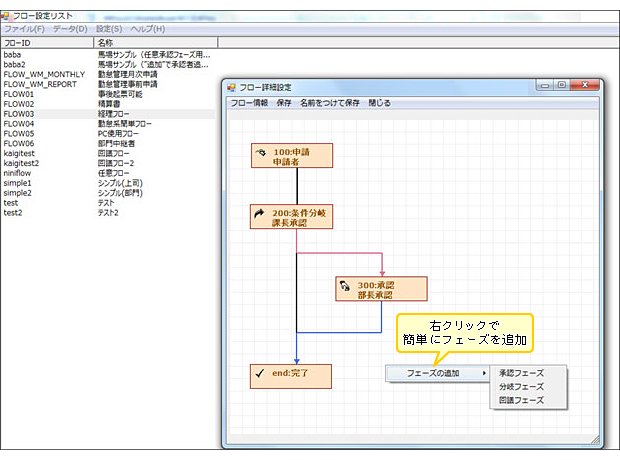620x460 pixels.
Task: Click 閉じる in the detail window menu
Action: (x=380, y=103)
